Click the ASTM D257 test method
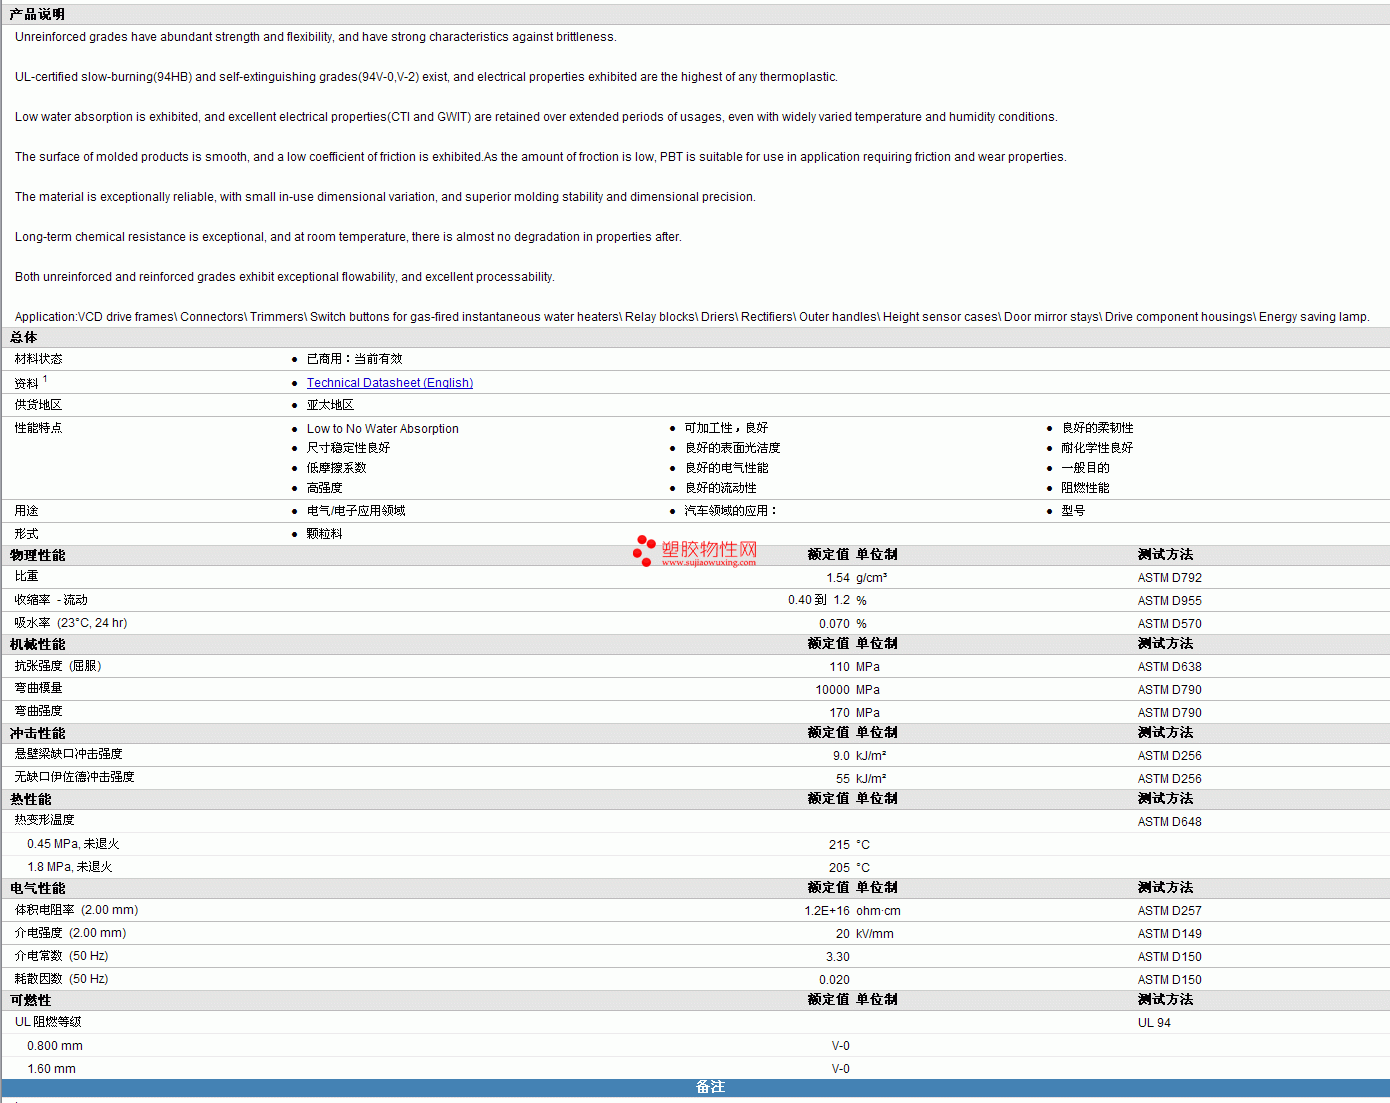 (x=1169, y=911)
